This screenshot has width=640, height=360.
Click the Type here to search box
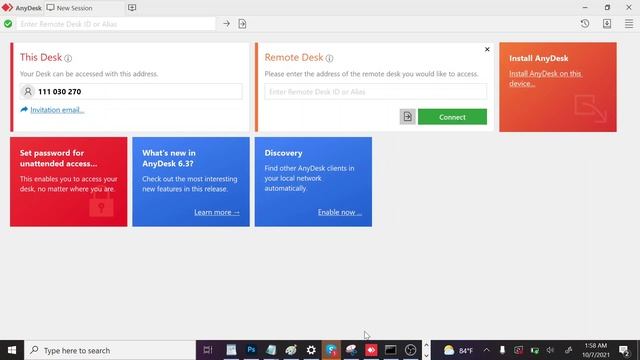pos(110,350)
